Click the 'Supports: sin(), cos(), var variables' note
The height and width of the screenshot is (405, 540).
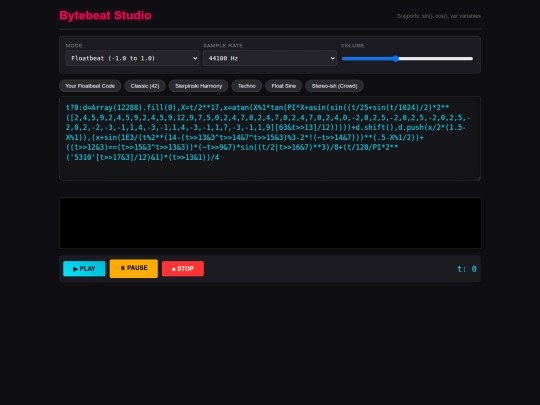[x=439, y=16]
